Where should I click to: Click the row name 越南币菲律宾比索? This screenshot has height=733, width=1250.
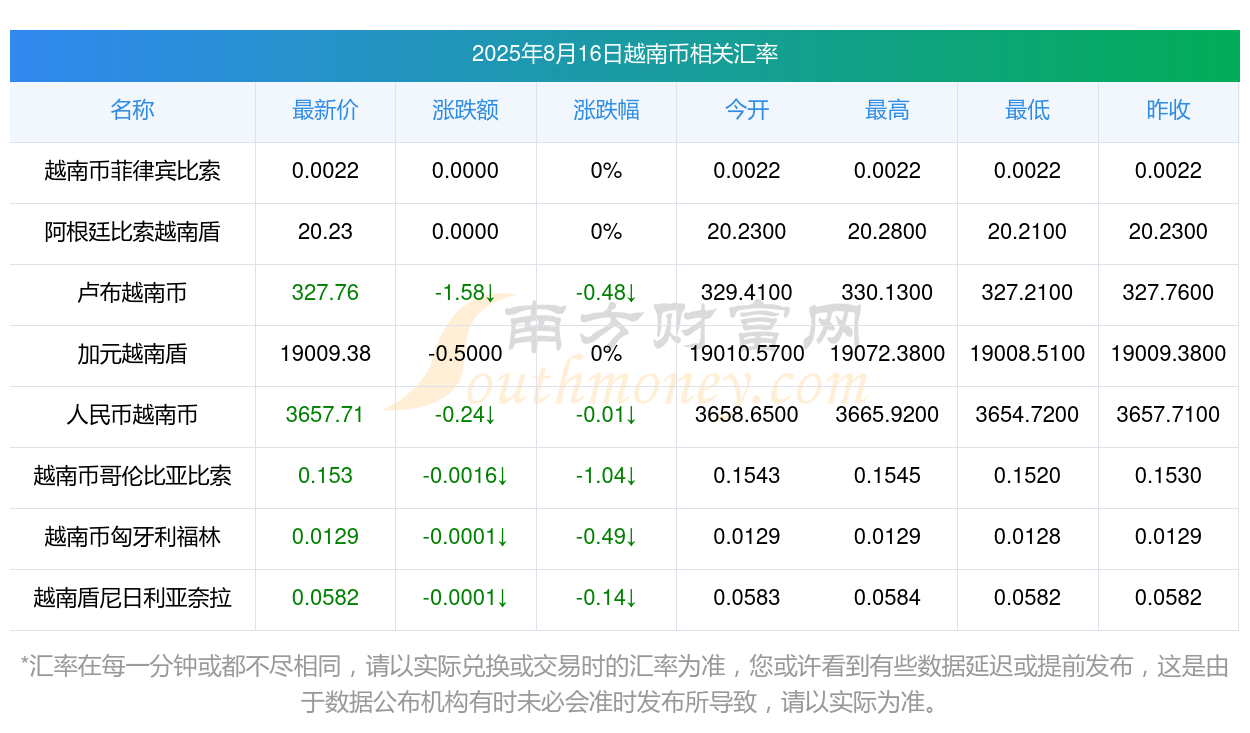[x=132, y=171]
